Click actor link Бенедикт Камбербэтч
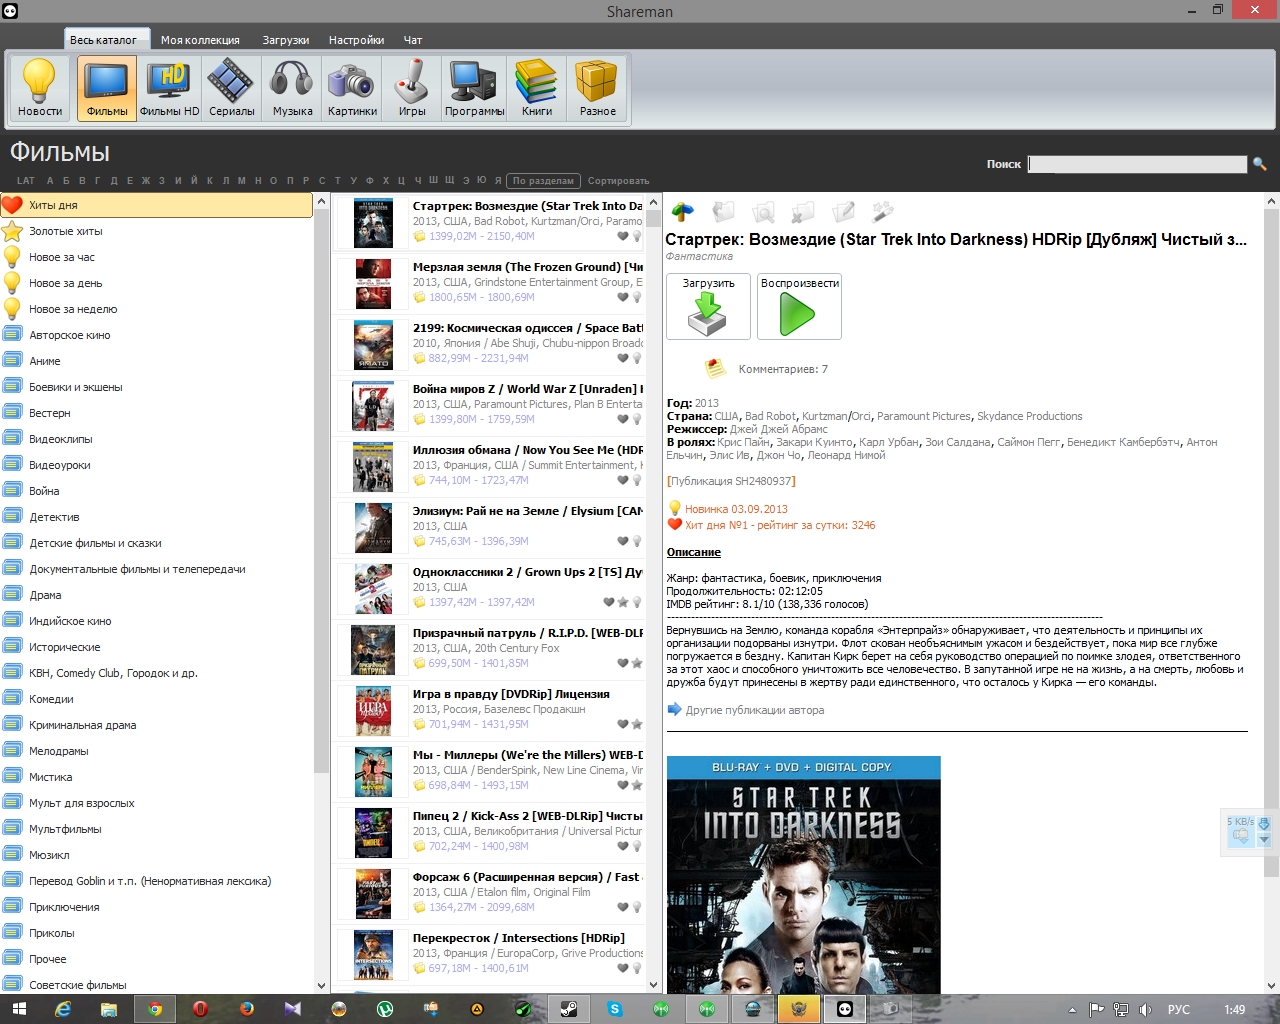Screen dimensions: 1280x1024 1123,442
